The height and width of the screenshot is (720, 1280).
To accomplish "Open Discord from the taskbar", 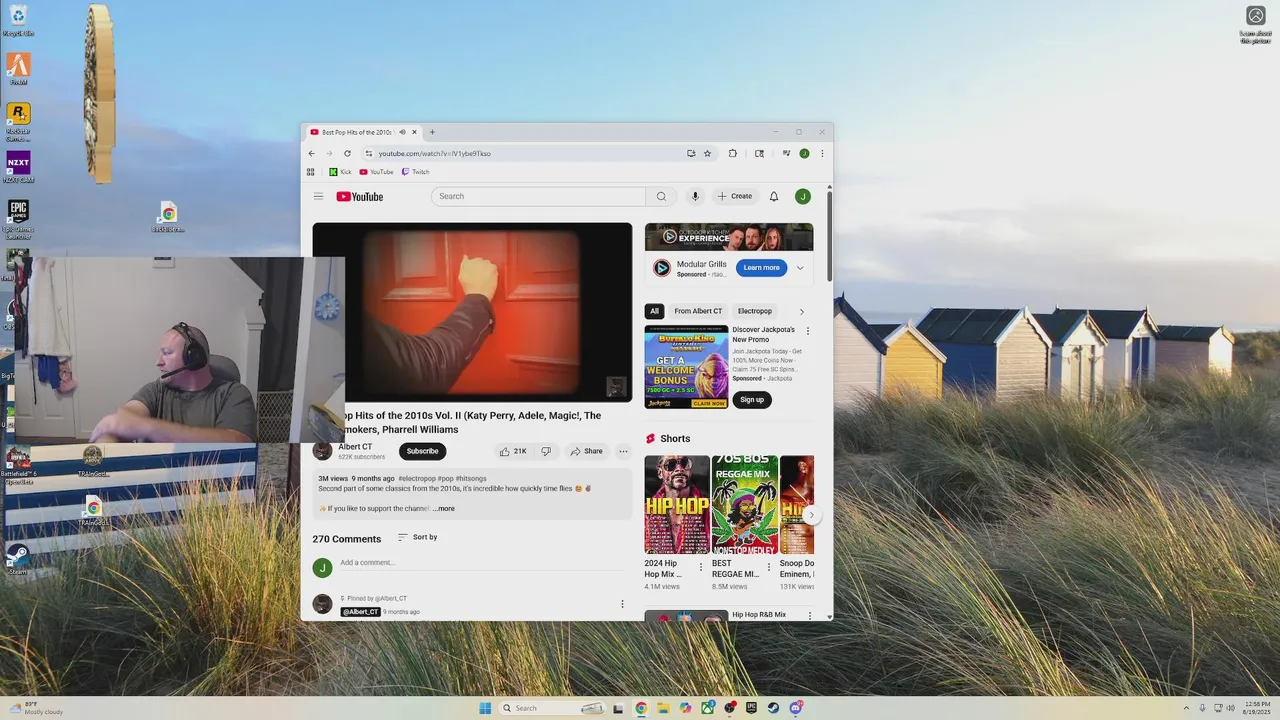I will [x=796, y=708].
